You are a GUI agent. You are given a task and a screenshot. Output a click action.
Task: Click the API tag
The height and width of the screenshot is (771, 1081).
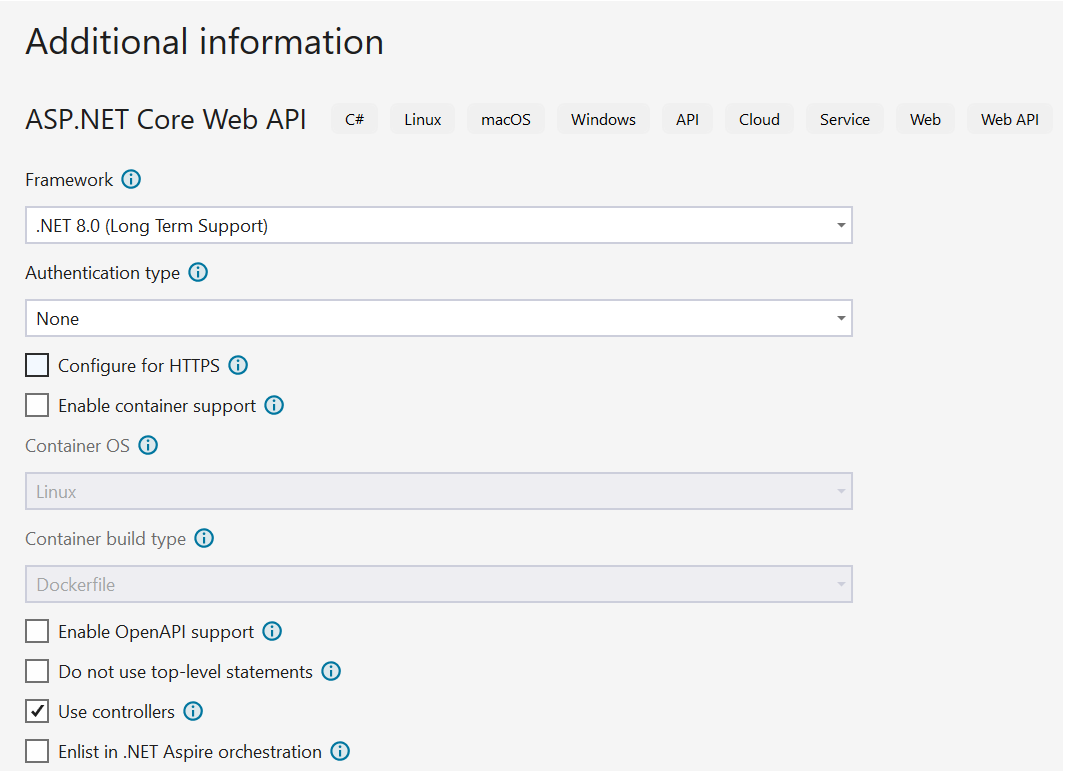coord(687,119)
